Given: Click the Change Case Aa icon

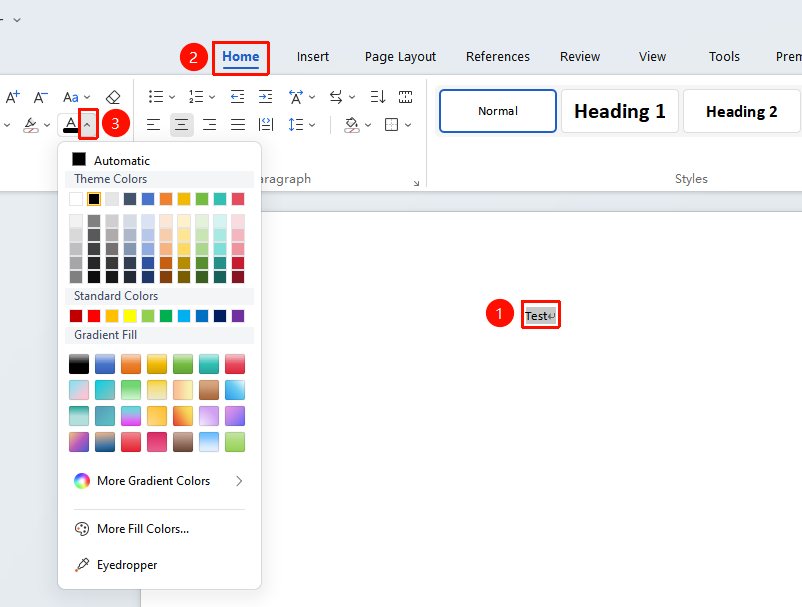Looking at the screenshot, I should 71,97.
